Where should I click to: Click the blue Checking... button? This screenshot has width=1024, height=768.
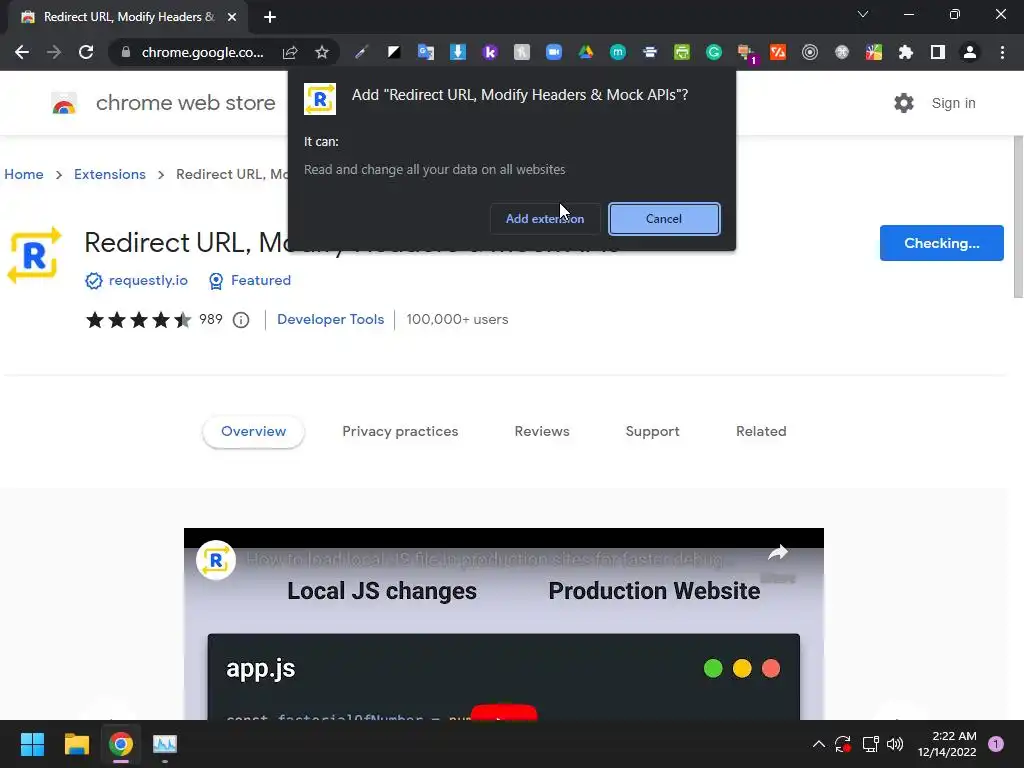click(941, 243)
